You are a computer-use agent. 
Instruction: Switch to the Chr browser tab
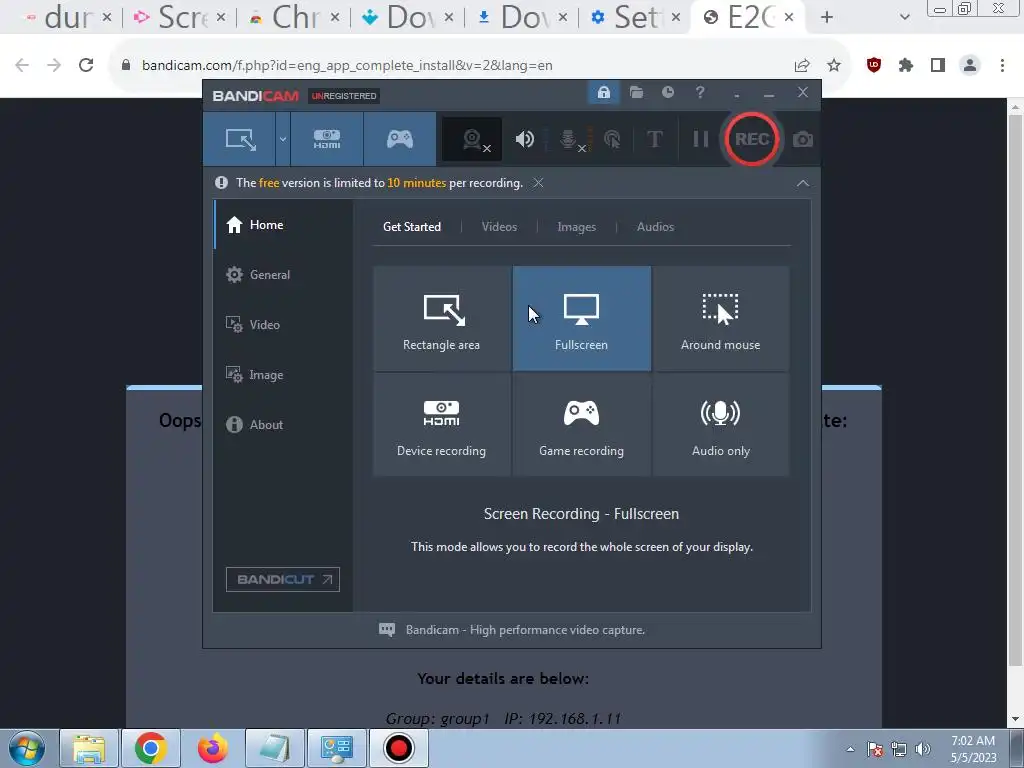[x=295, y=17]
